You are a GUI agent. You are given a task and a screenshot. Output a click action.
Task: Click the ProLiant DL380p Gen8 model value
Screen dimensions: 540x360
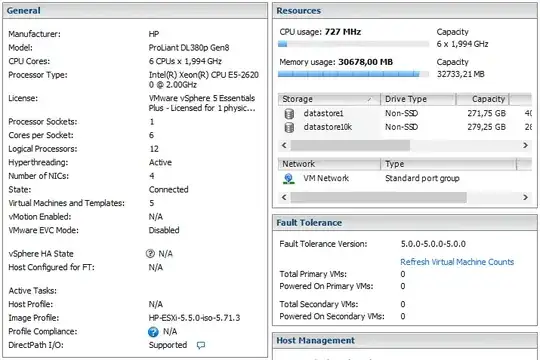click(189, 48)
